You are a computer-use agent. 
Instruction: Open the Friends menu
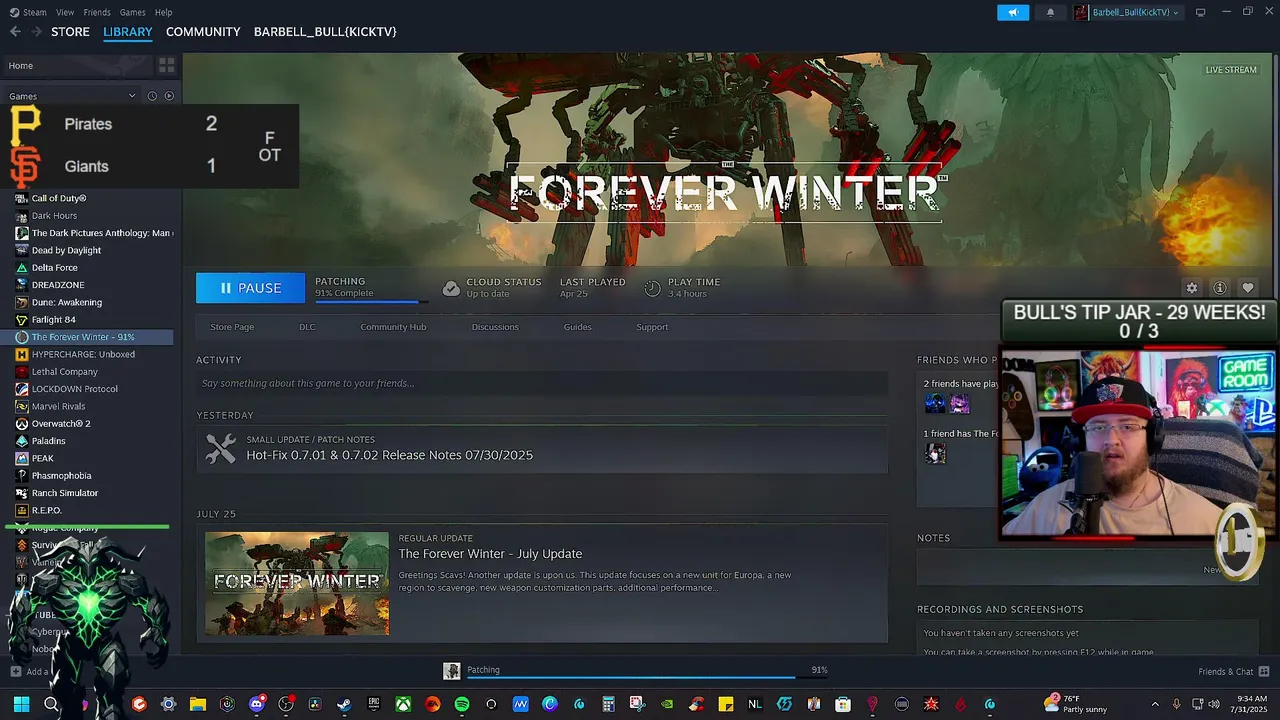[x=97, y=12]
